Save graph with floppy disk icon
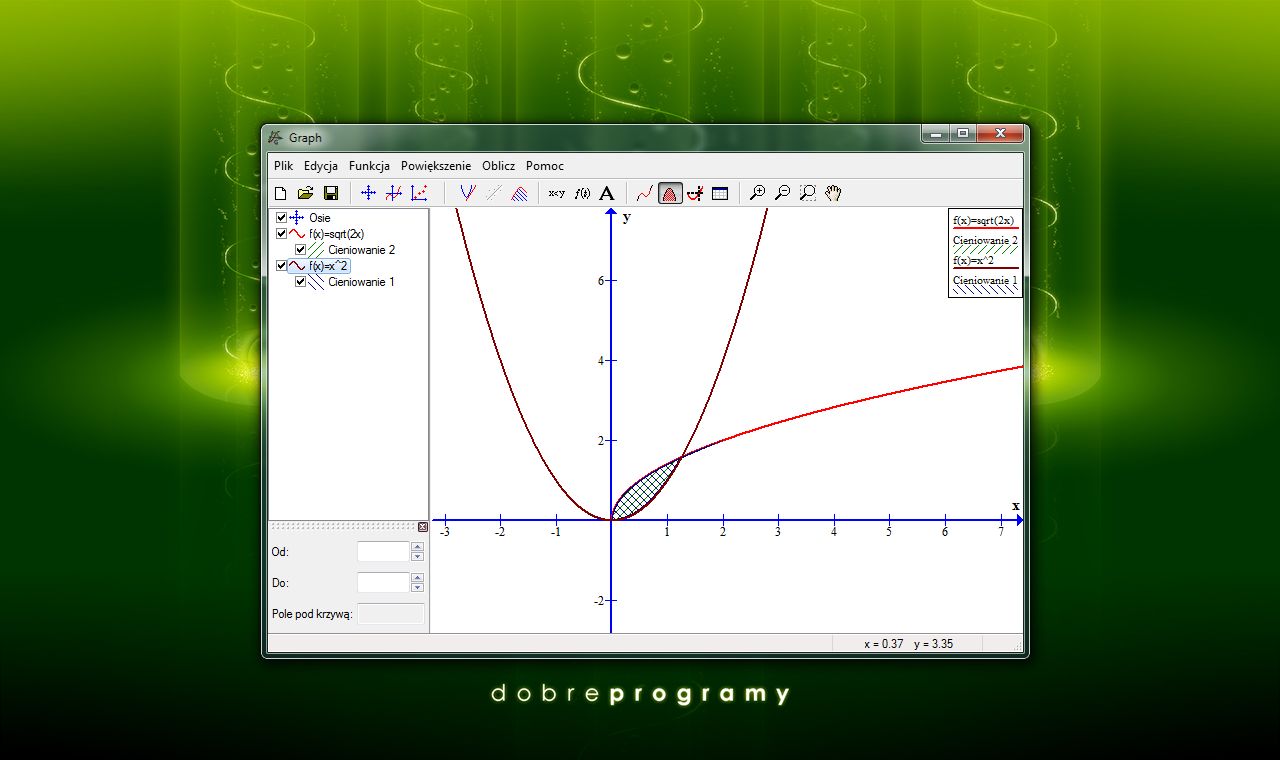 (331, 193)
